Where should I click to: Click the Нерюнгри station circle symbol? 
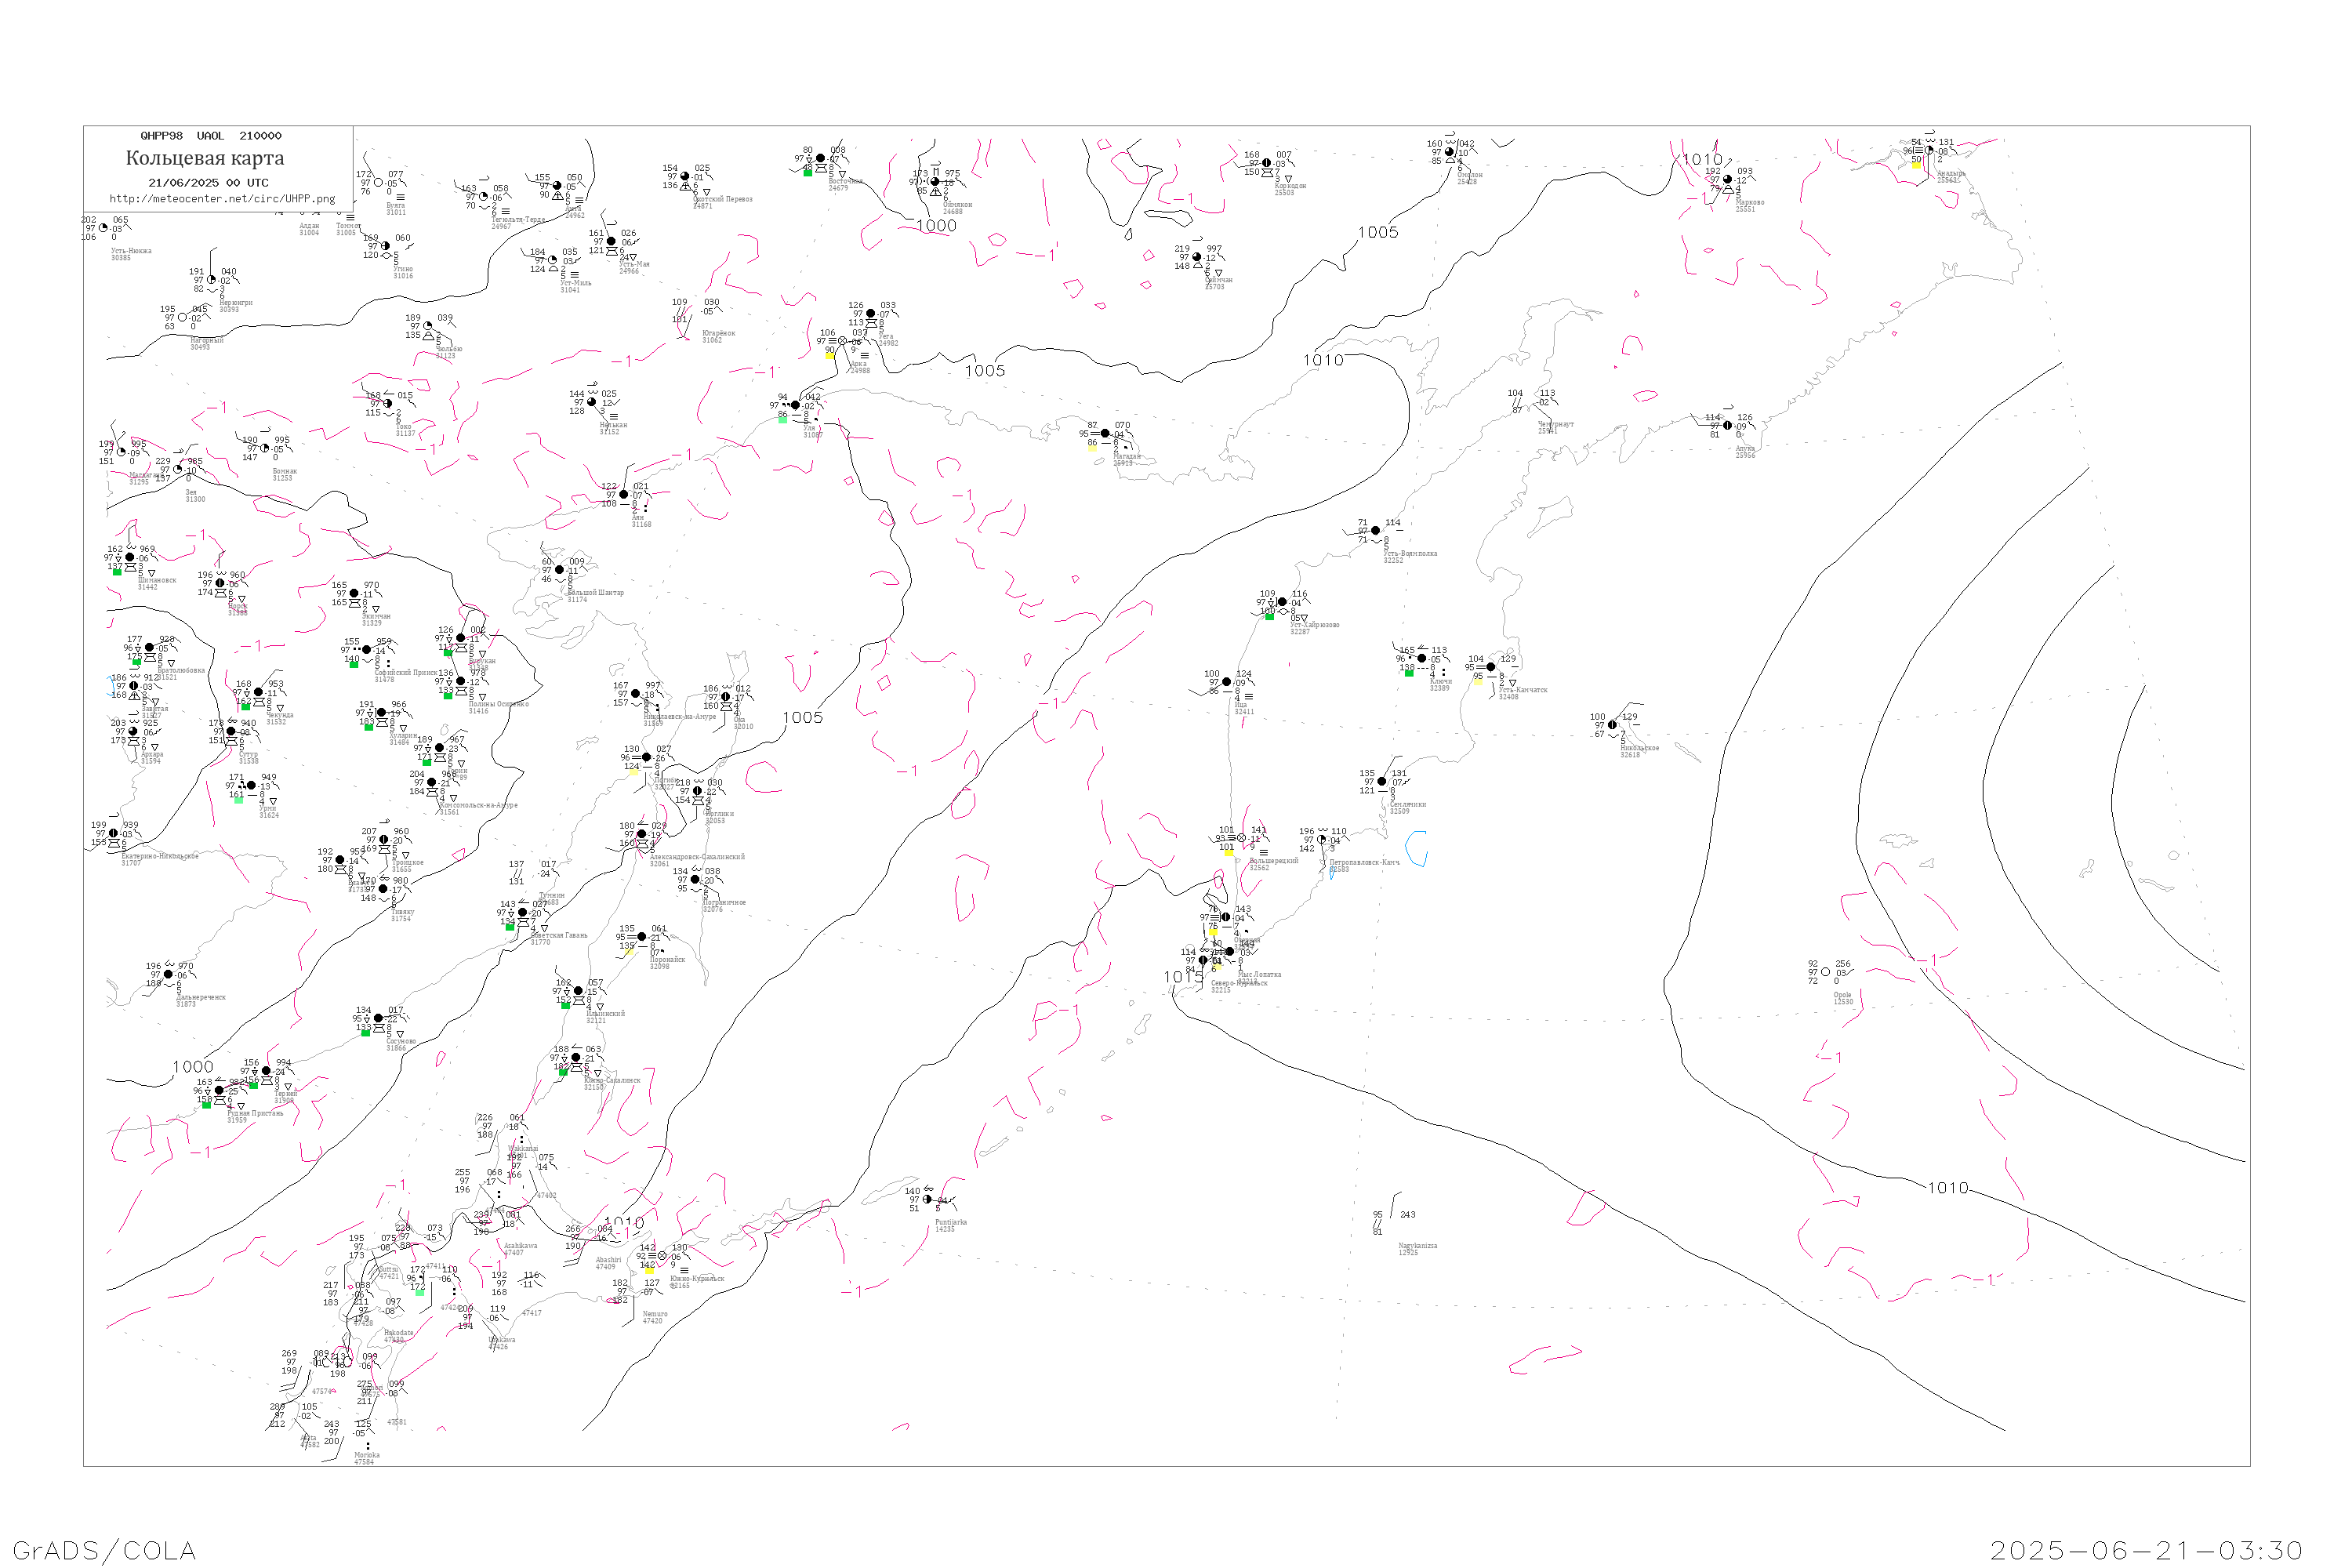click(211, 280)
